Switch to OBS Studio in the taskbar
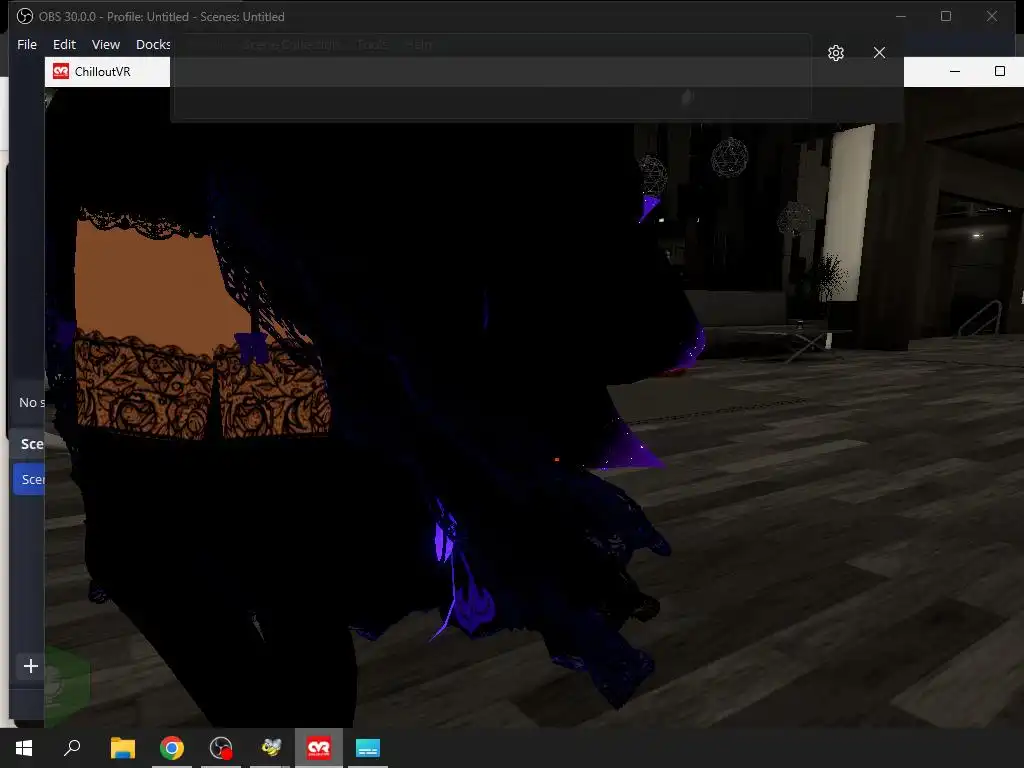 221,748
